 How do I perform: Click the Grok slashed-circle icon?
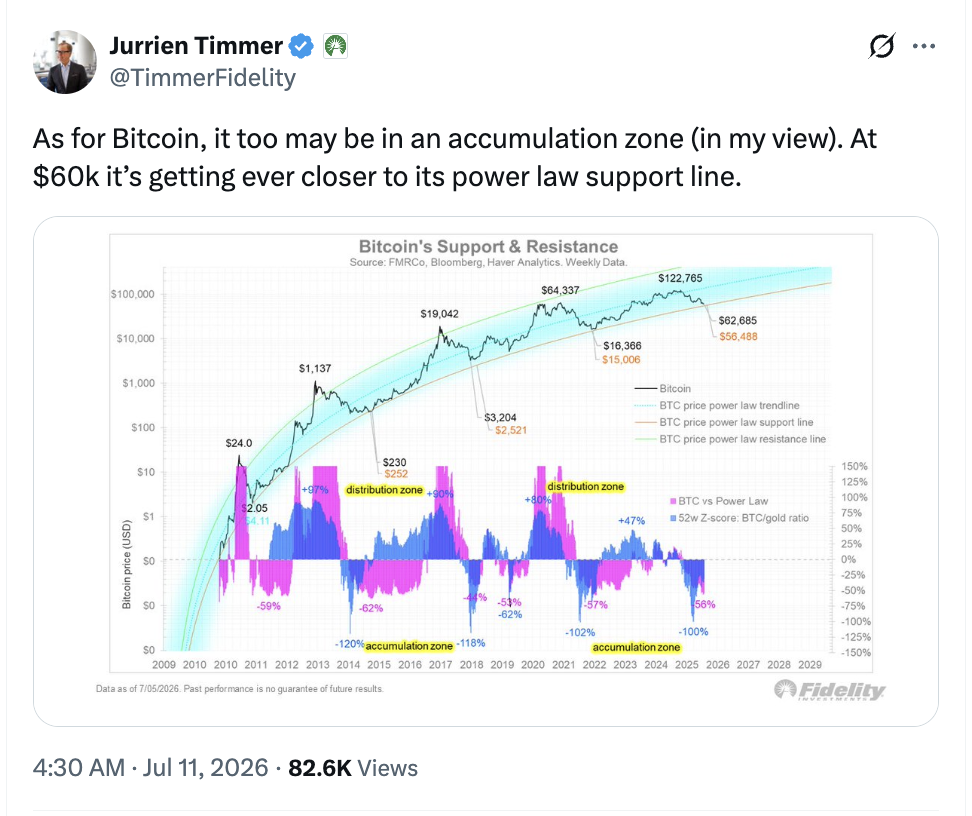(x=881, y=46)
